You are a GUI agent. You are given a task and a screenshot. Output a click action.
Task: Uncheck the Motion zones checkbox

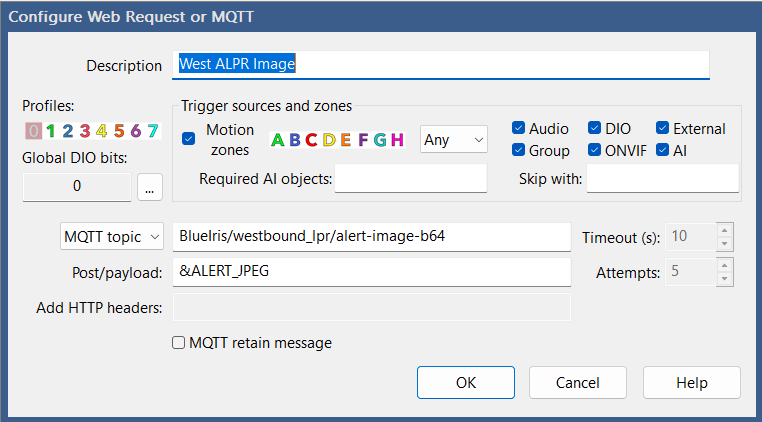(x=189, y=139)
